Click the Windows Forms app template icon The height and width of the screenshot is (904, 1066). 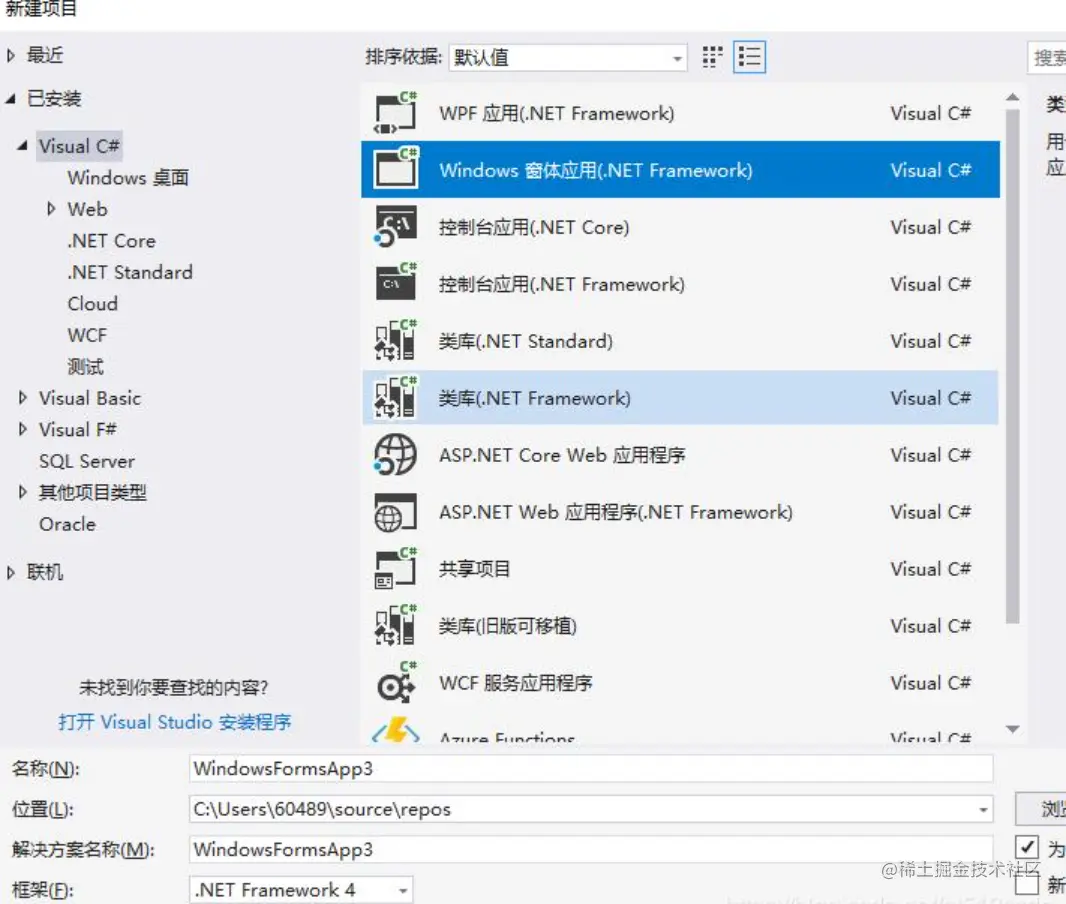coord(396,170)
